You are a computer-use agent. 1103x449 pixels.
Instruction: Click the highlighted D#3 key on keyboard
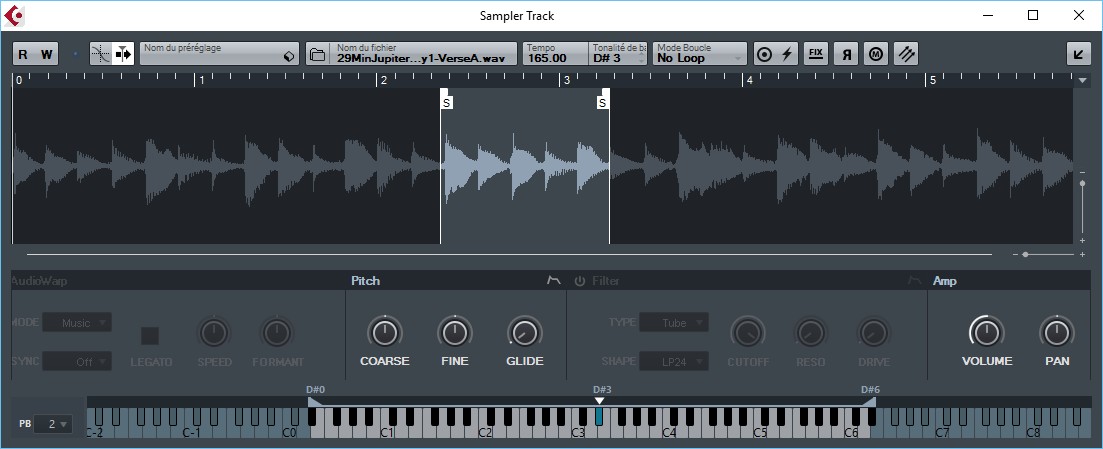click(x=599, y=417)
